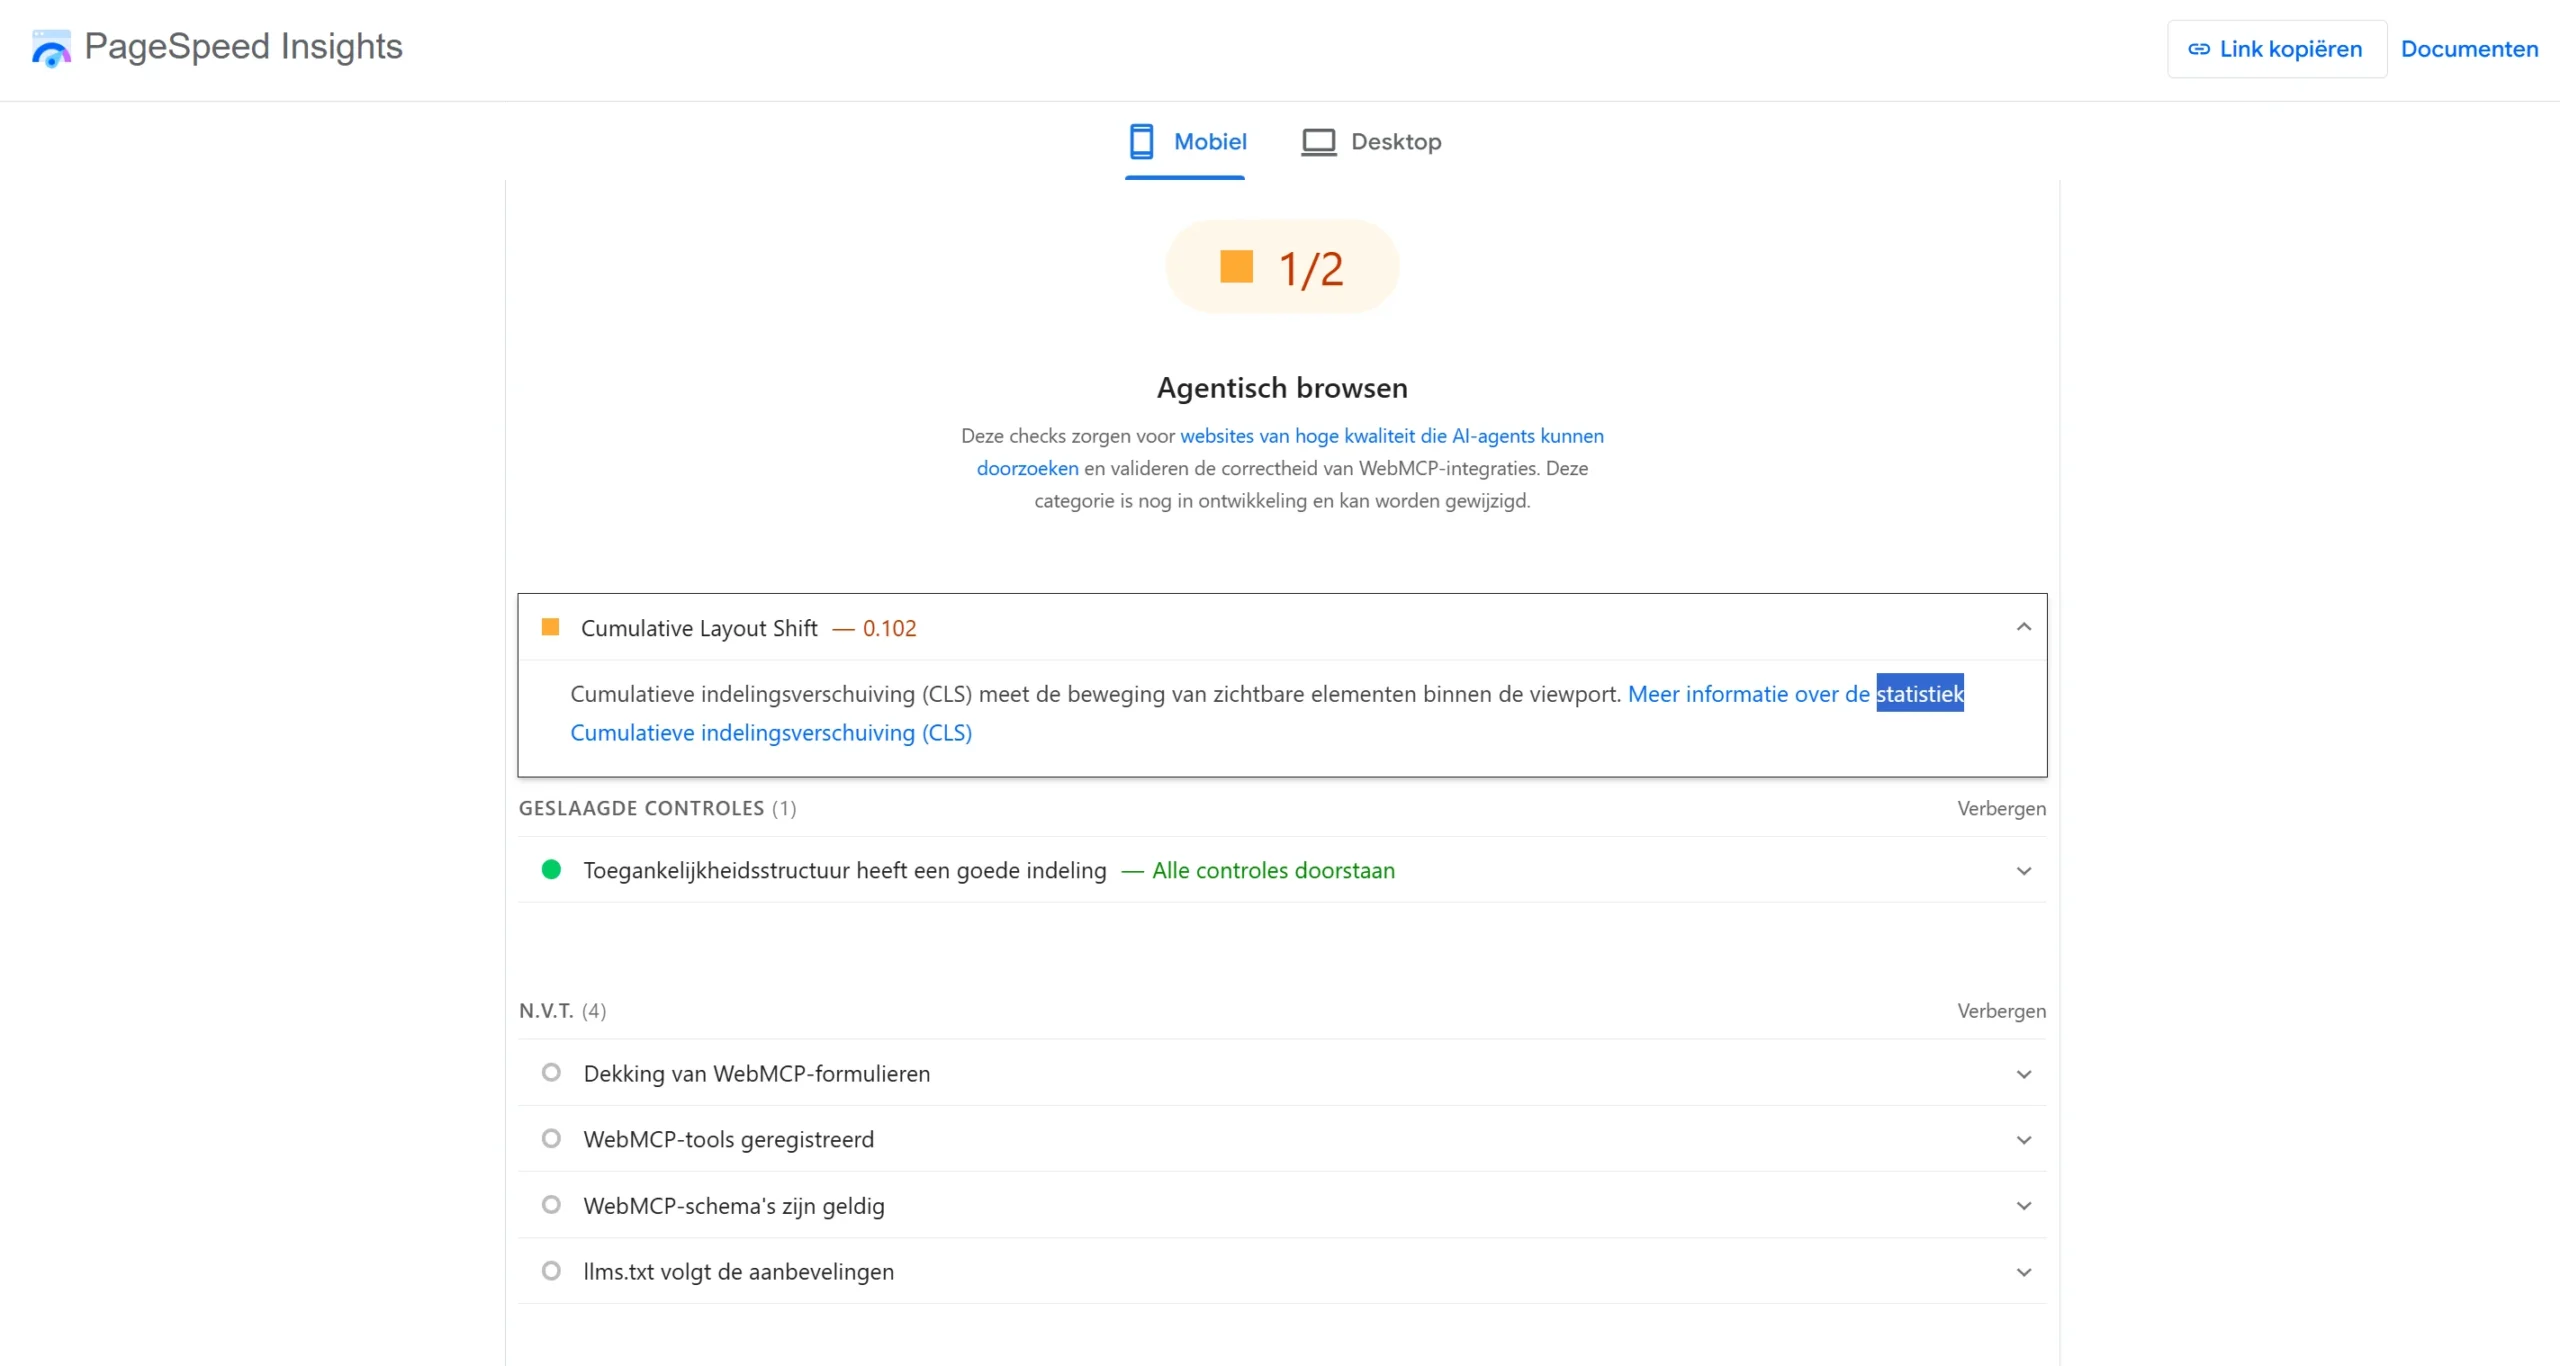Click the 0.102 CLS value

[889, 628]
